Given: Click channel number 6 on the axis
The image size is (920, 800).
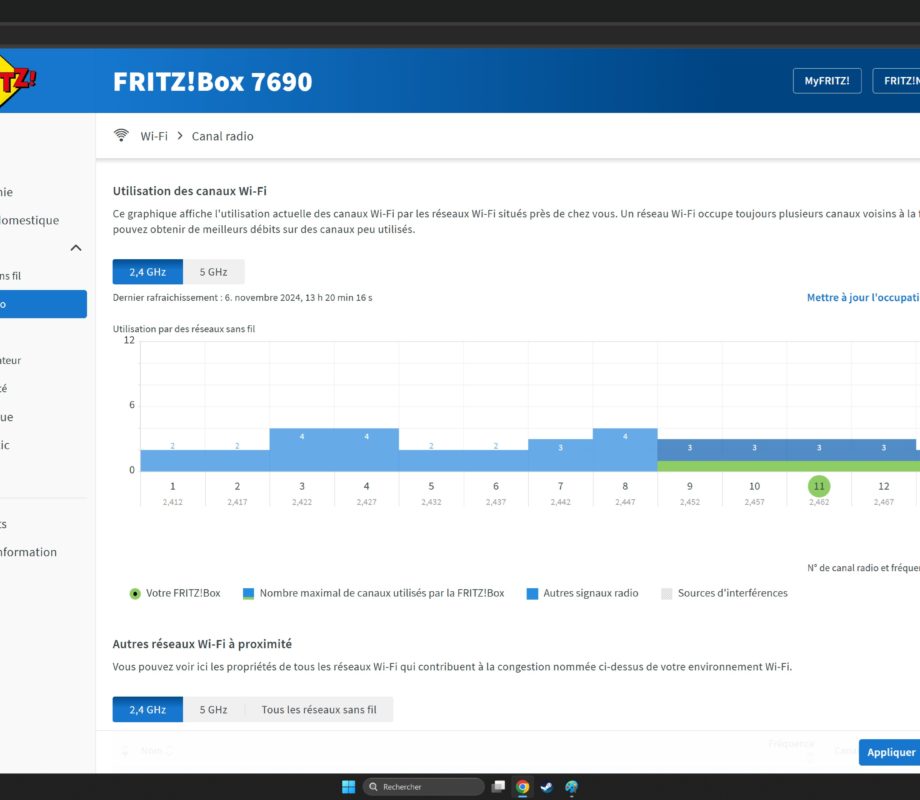Looking at the screenshot, I should [496, 486].
